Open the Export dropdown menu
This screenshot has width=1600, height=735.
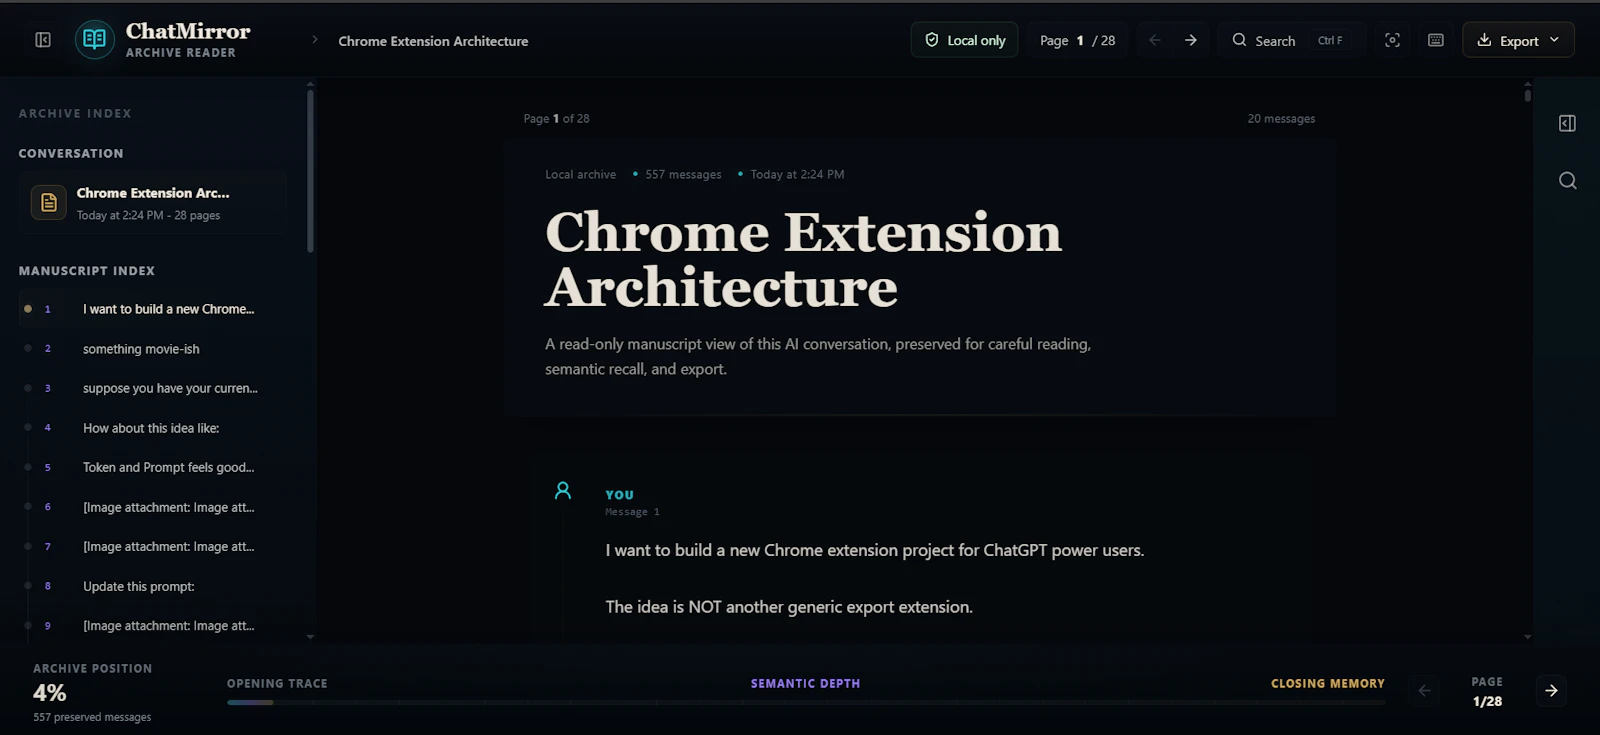pyautogui.click(x=1518, y=40)
